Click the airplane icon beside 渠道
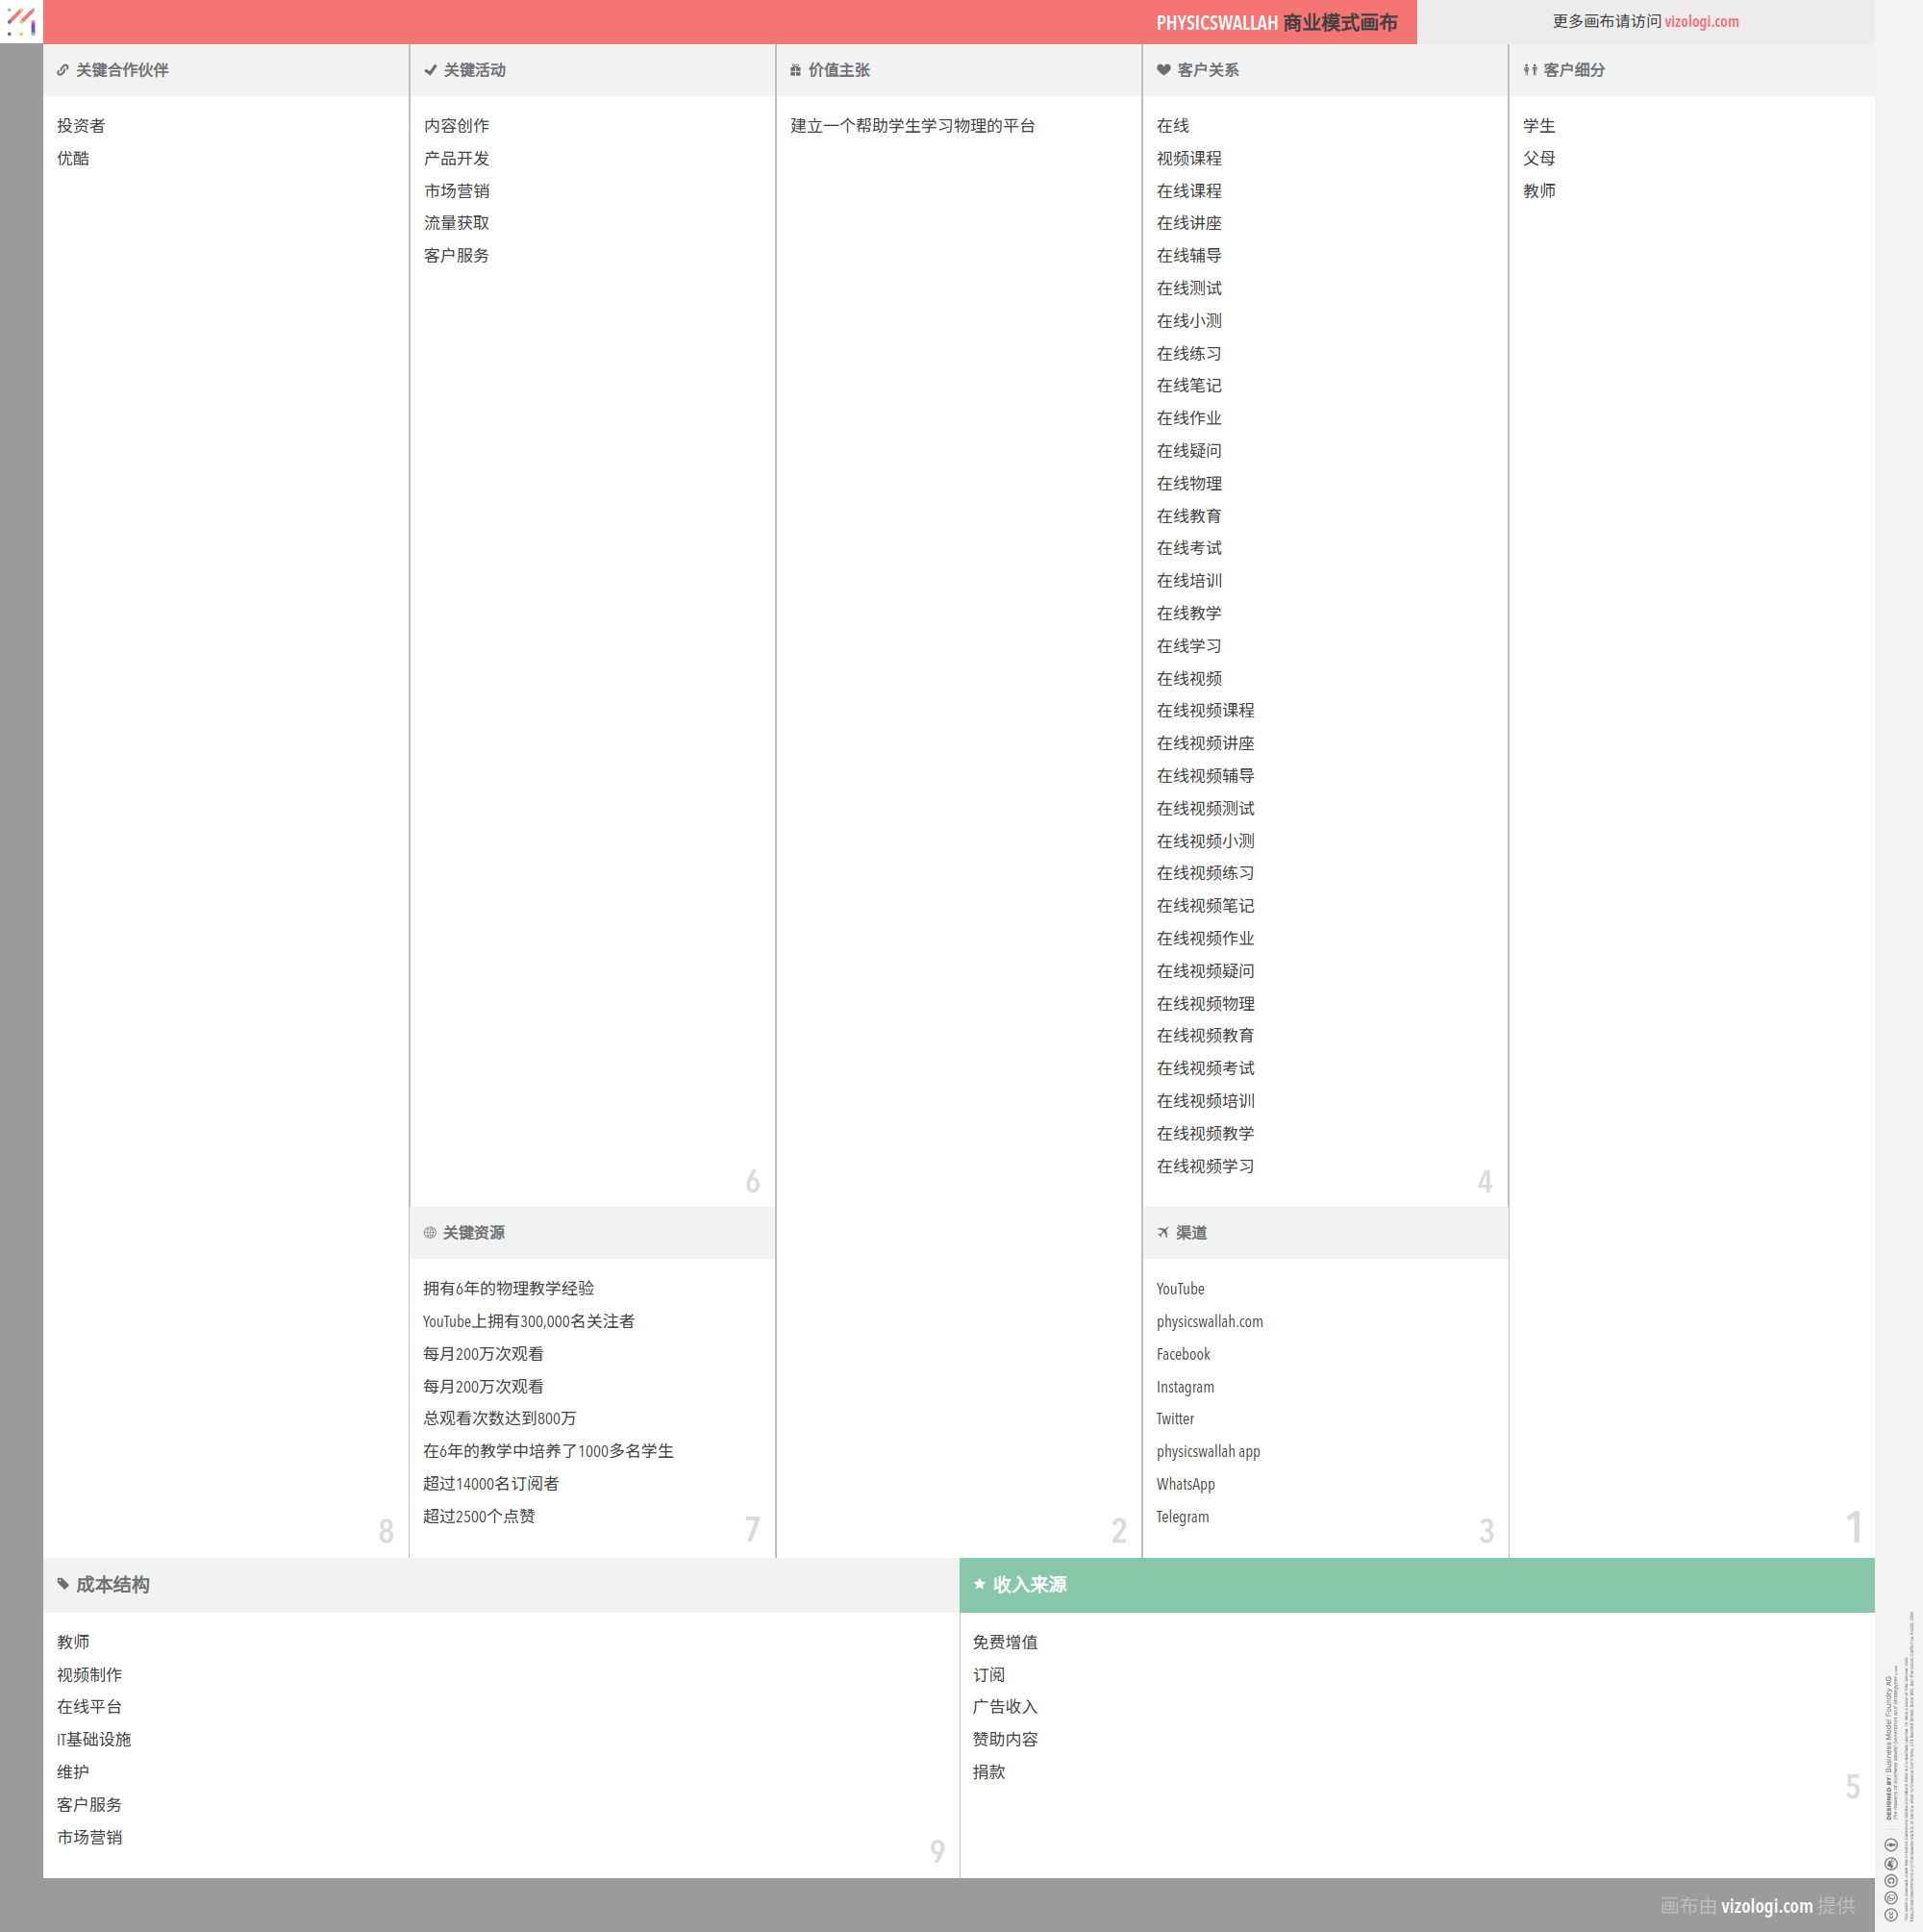 tap(1163, 1233)
